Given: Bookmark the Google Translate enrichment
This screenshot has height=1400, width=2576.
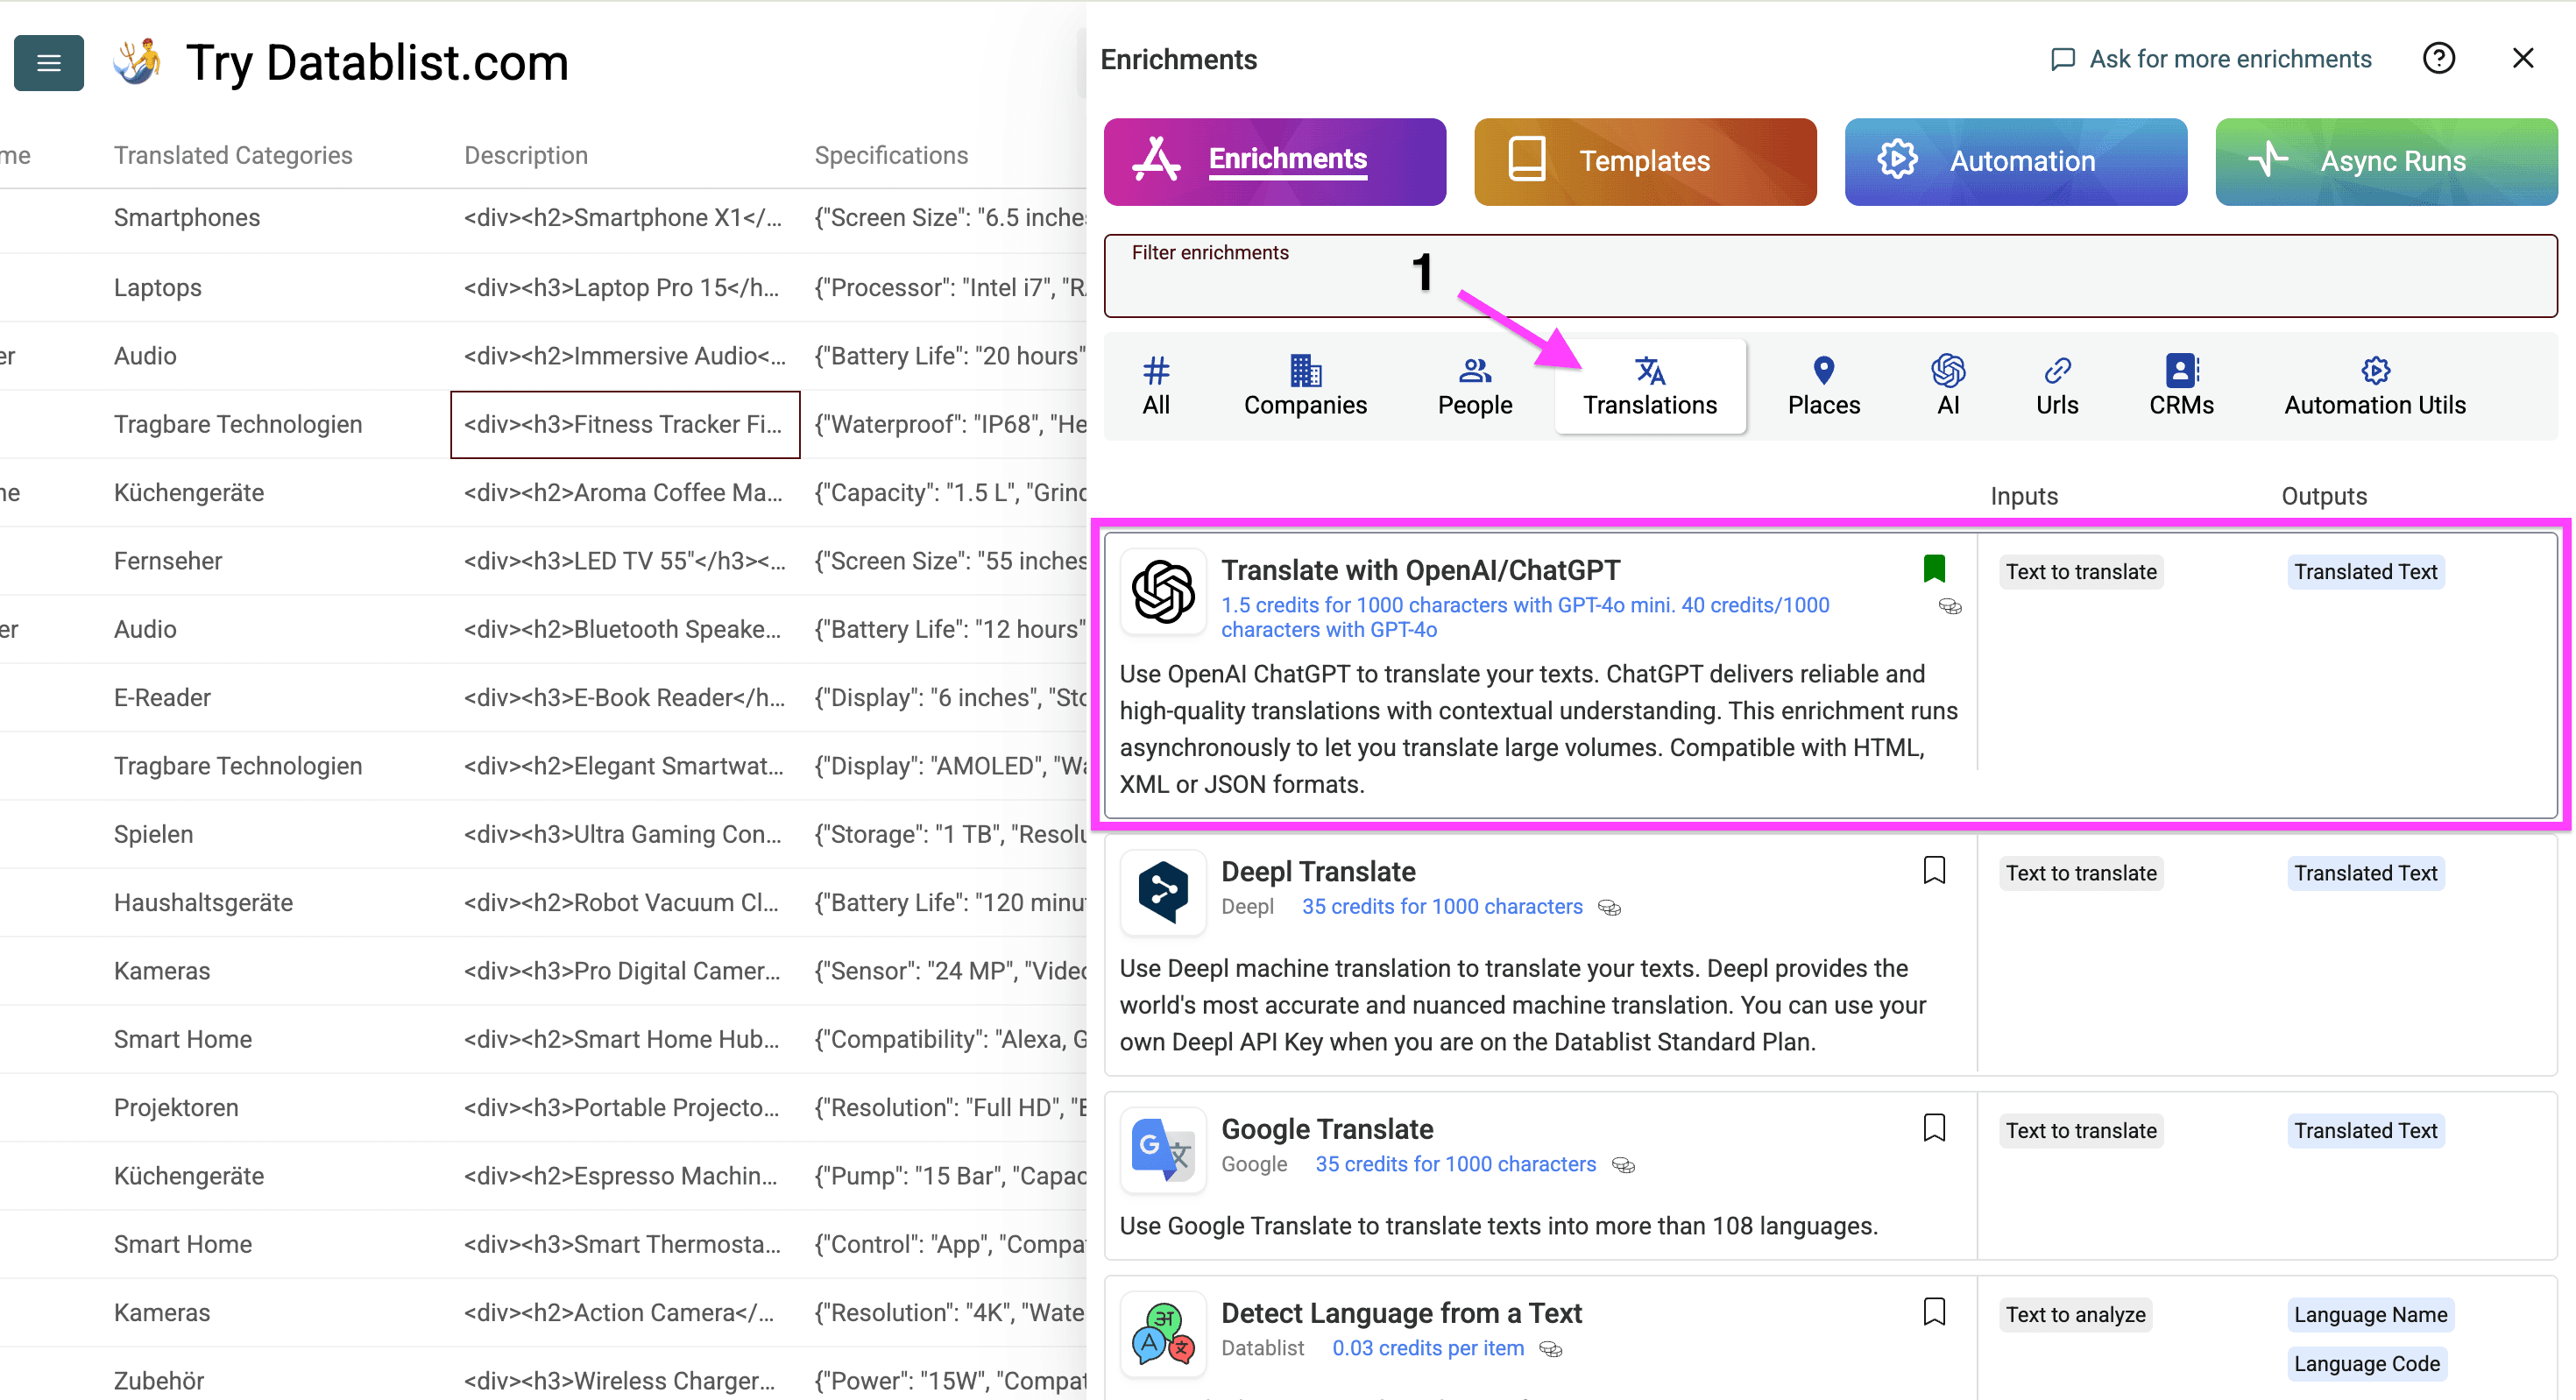Looking at the screenshot, I should [1935, 1127].
